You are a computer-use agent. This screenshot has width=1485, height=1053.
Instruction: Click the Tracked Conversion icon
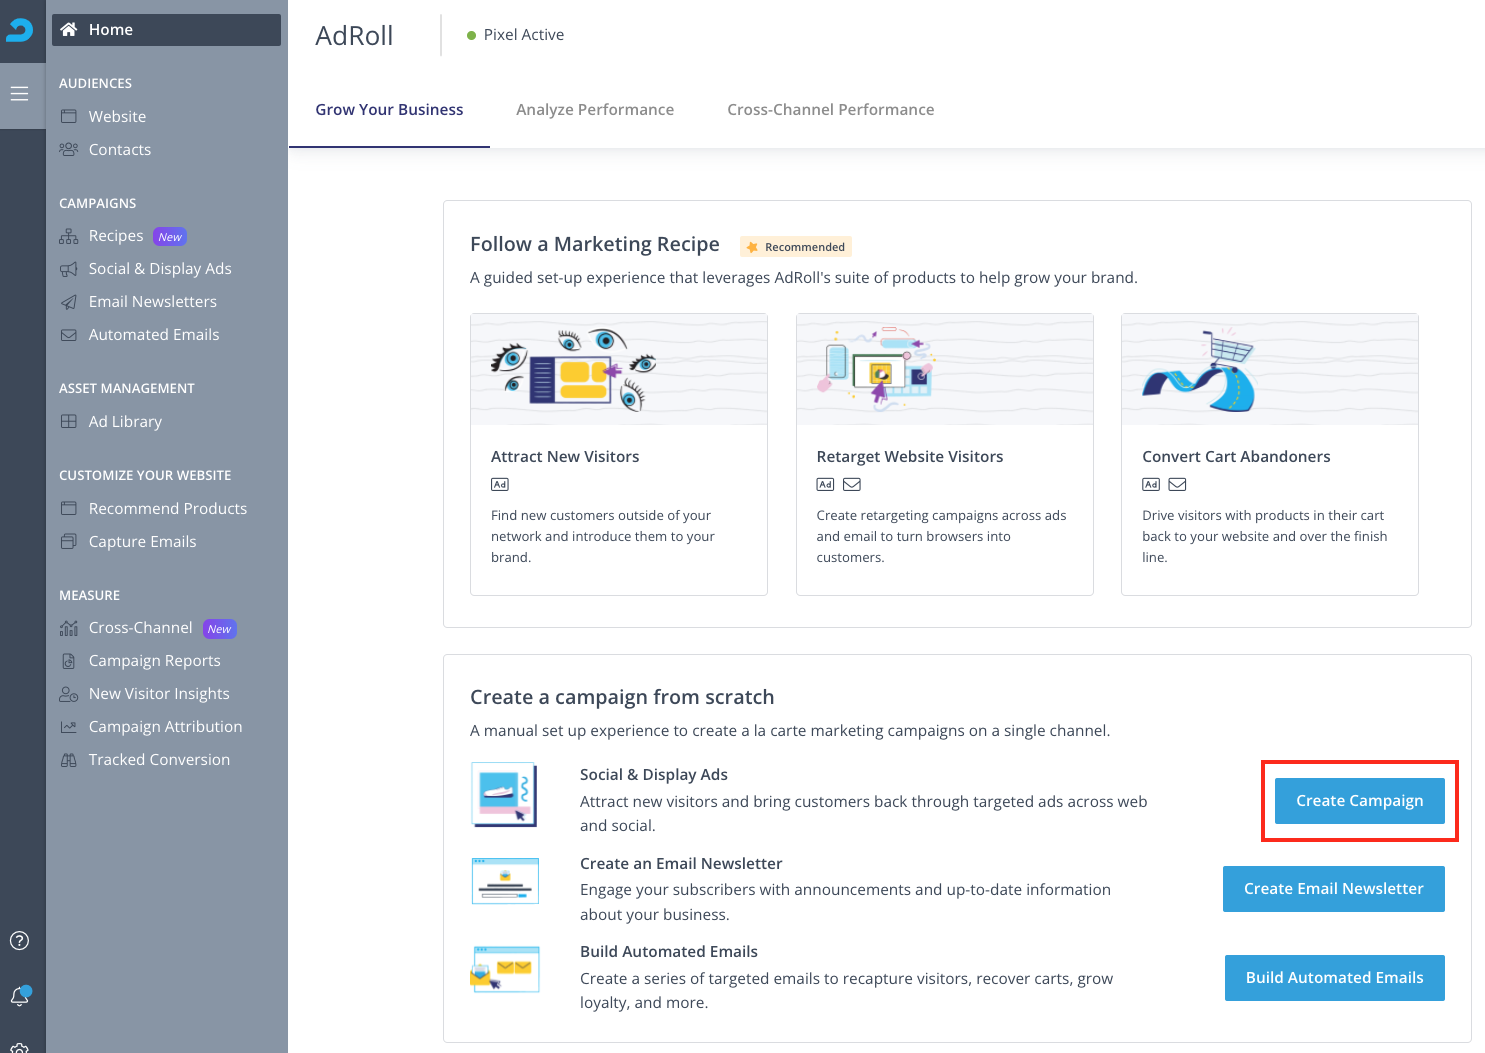point(69,760)
